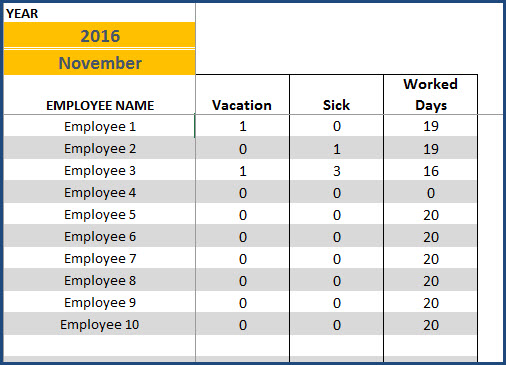
Task: Click the EMPLOYEE NAME column header
Action: click(x=100, y=95)
